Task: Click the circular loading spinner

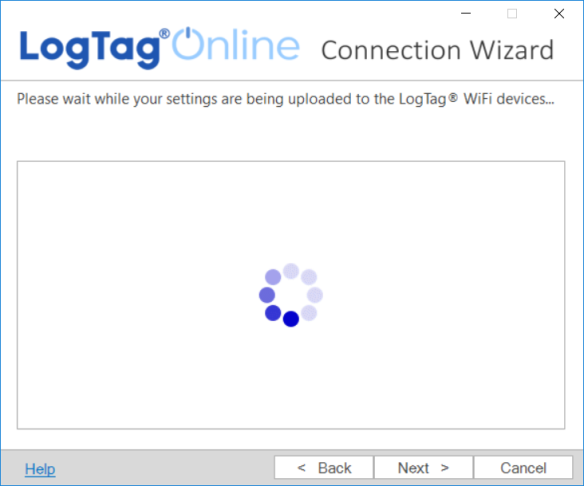Action: click(291, 295)
